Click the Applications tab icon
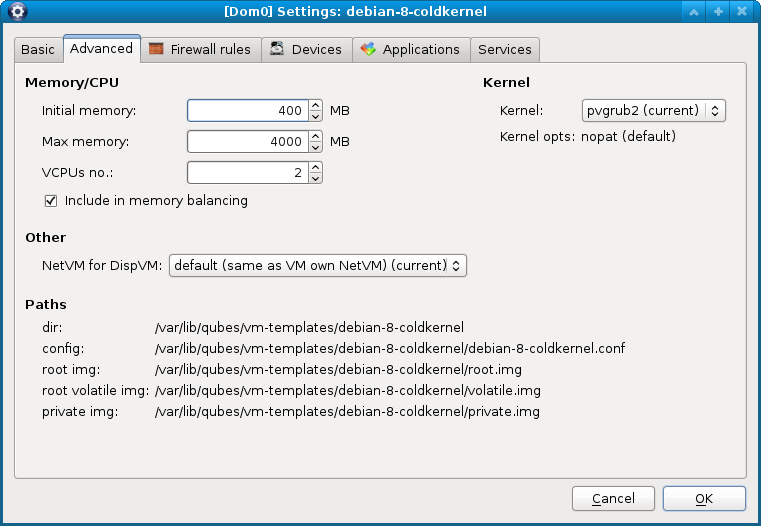 (368, 49)
